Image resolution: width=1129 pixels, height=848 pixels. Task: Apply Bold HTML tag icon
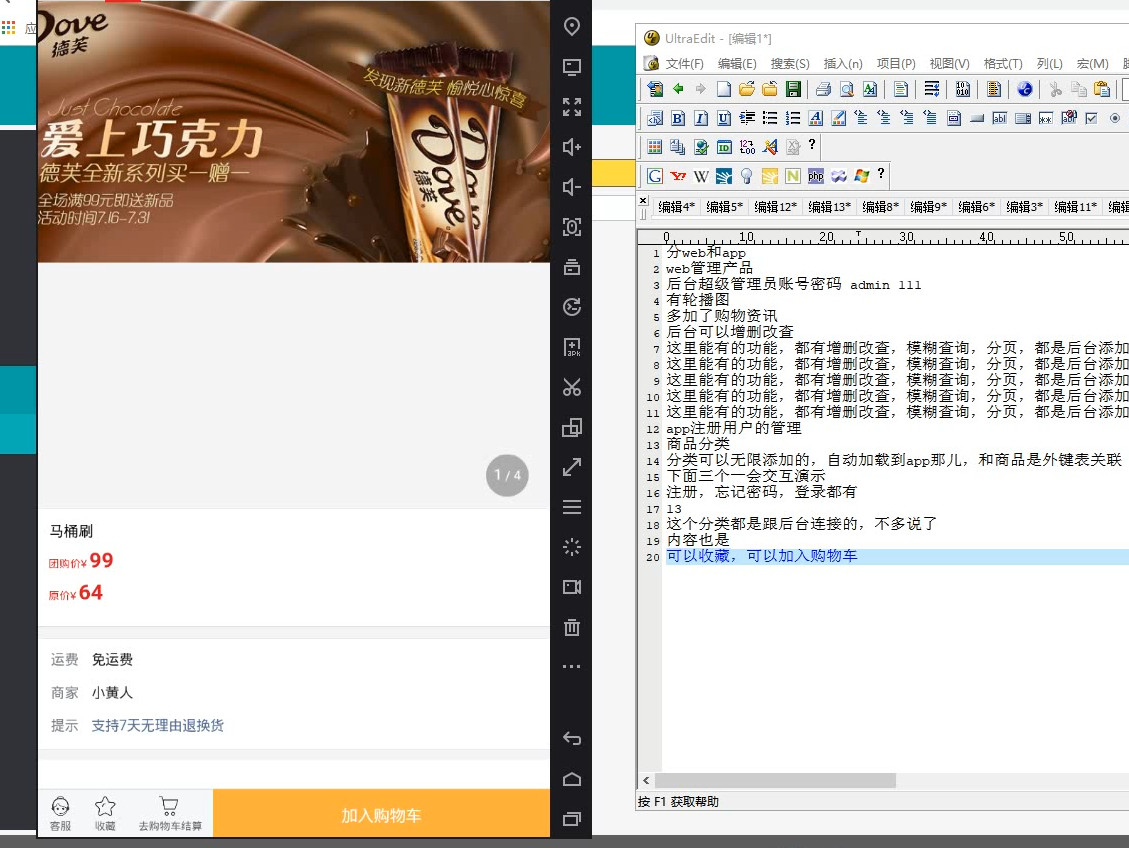click(678, 118)
